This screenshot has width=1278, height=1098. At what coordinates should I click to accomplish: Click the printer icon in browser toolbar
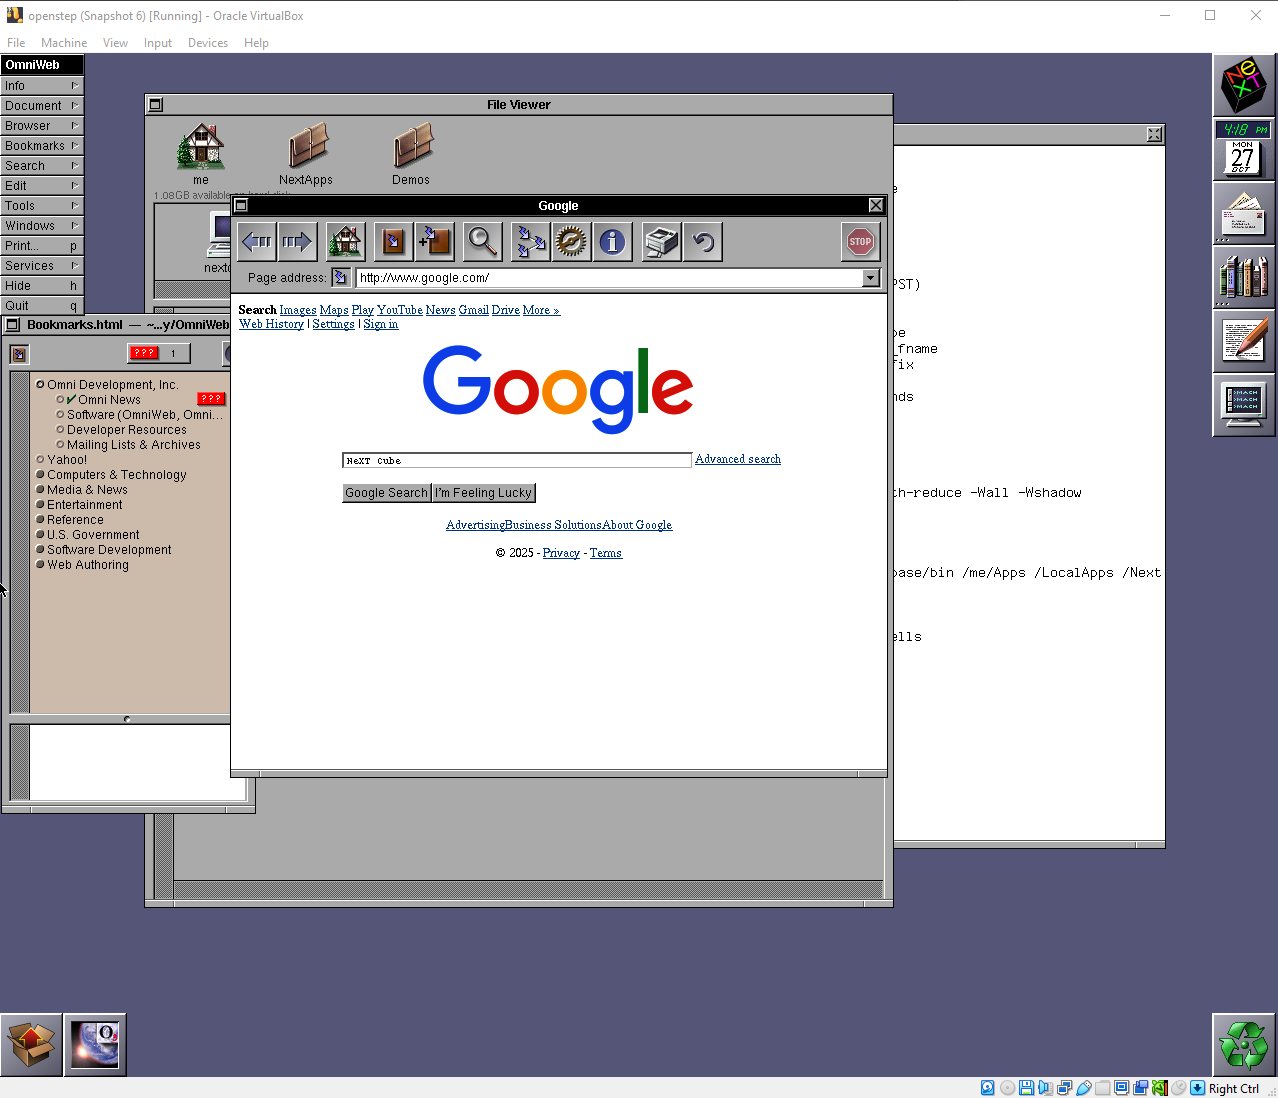coord(661,242)
